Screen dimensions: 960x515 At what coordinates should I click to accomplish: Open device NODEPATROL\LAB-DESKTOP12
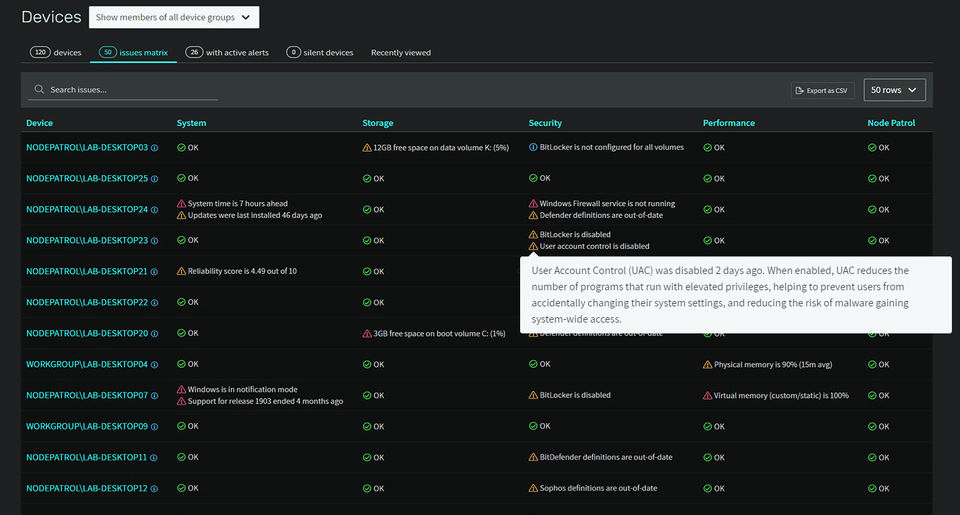(86, 488)
